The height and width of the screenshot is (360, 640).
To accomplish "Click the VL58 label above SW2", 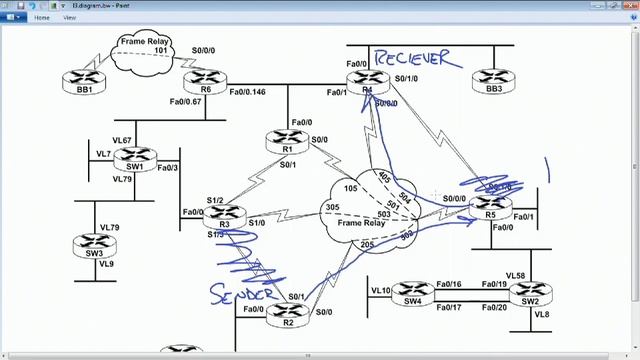I will (516, 276).
